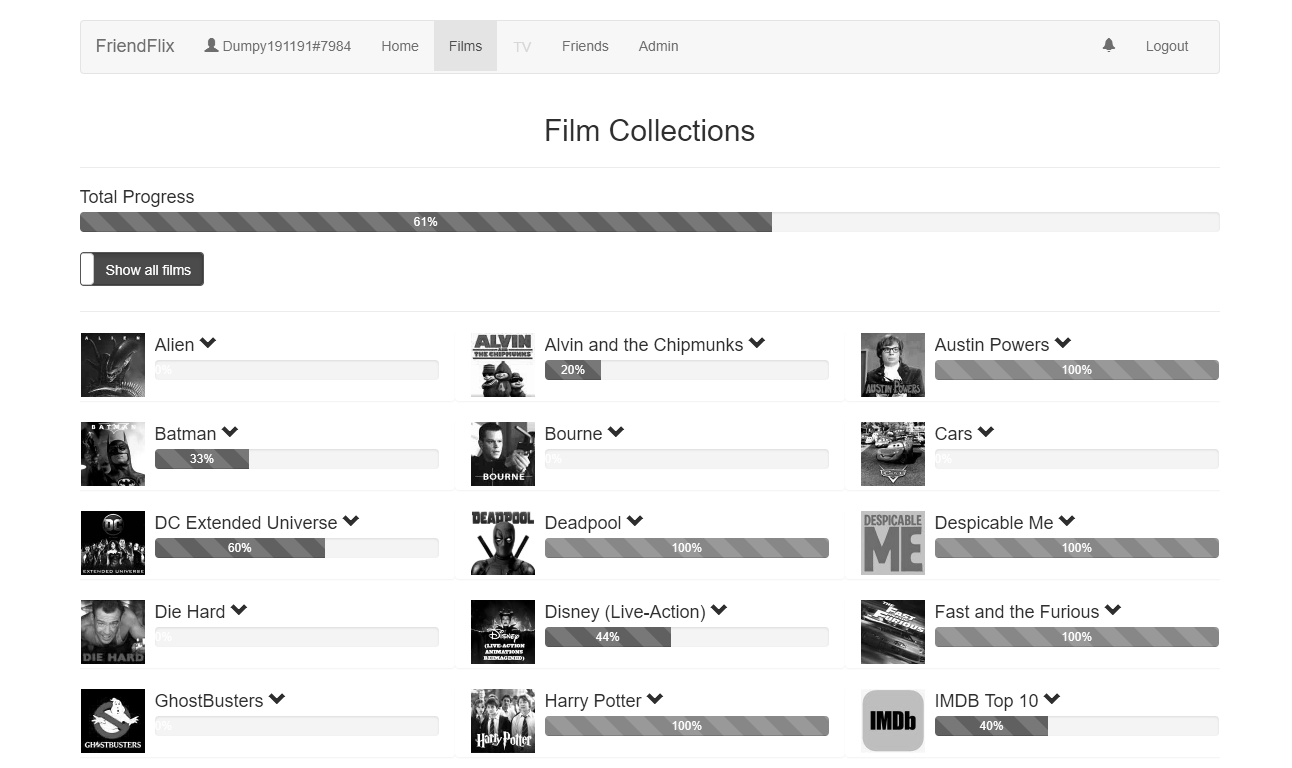Open the Disney Live-Action poster thumbnail
The height and width of the screenshot is (768, 1292).
pyautogui.click(x=503, y=632)
